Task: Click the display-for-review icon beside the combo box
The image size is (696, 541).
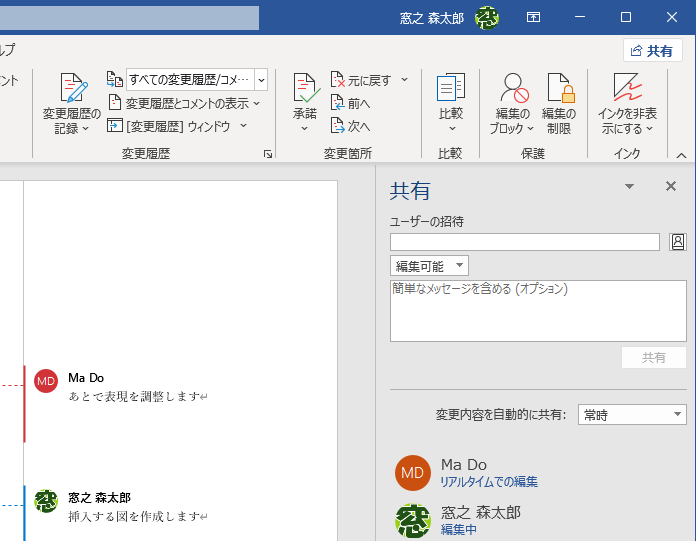Action: [x=115, y=79]
